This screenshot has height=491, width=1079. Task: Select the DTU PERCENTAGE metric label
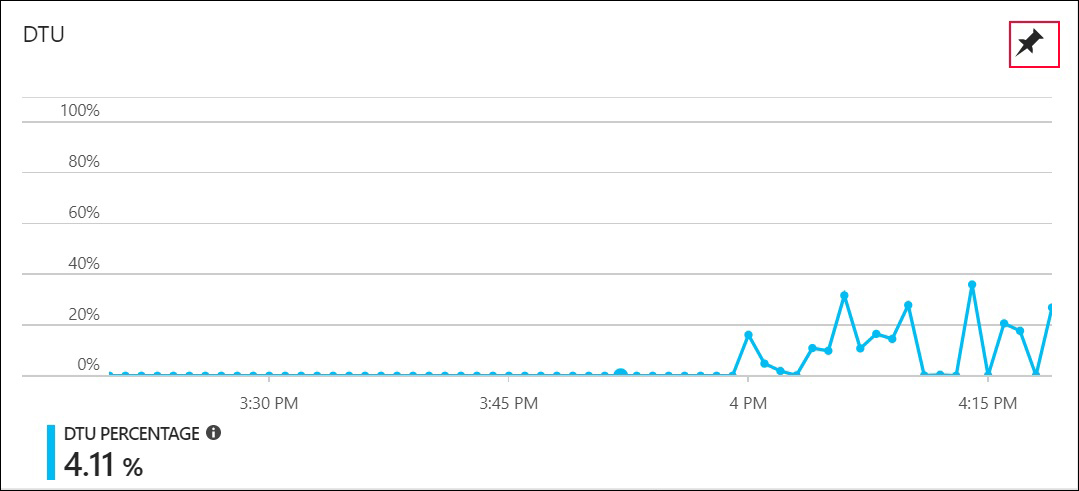coord(132,433)
